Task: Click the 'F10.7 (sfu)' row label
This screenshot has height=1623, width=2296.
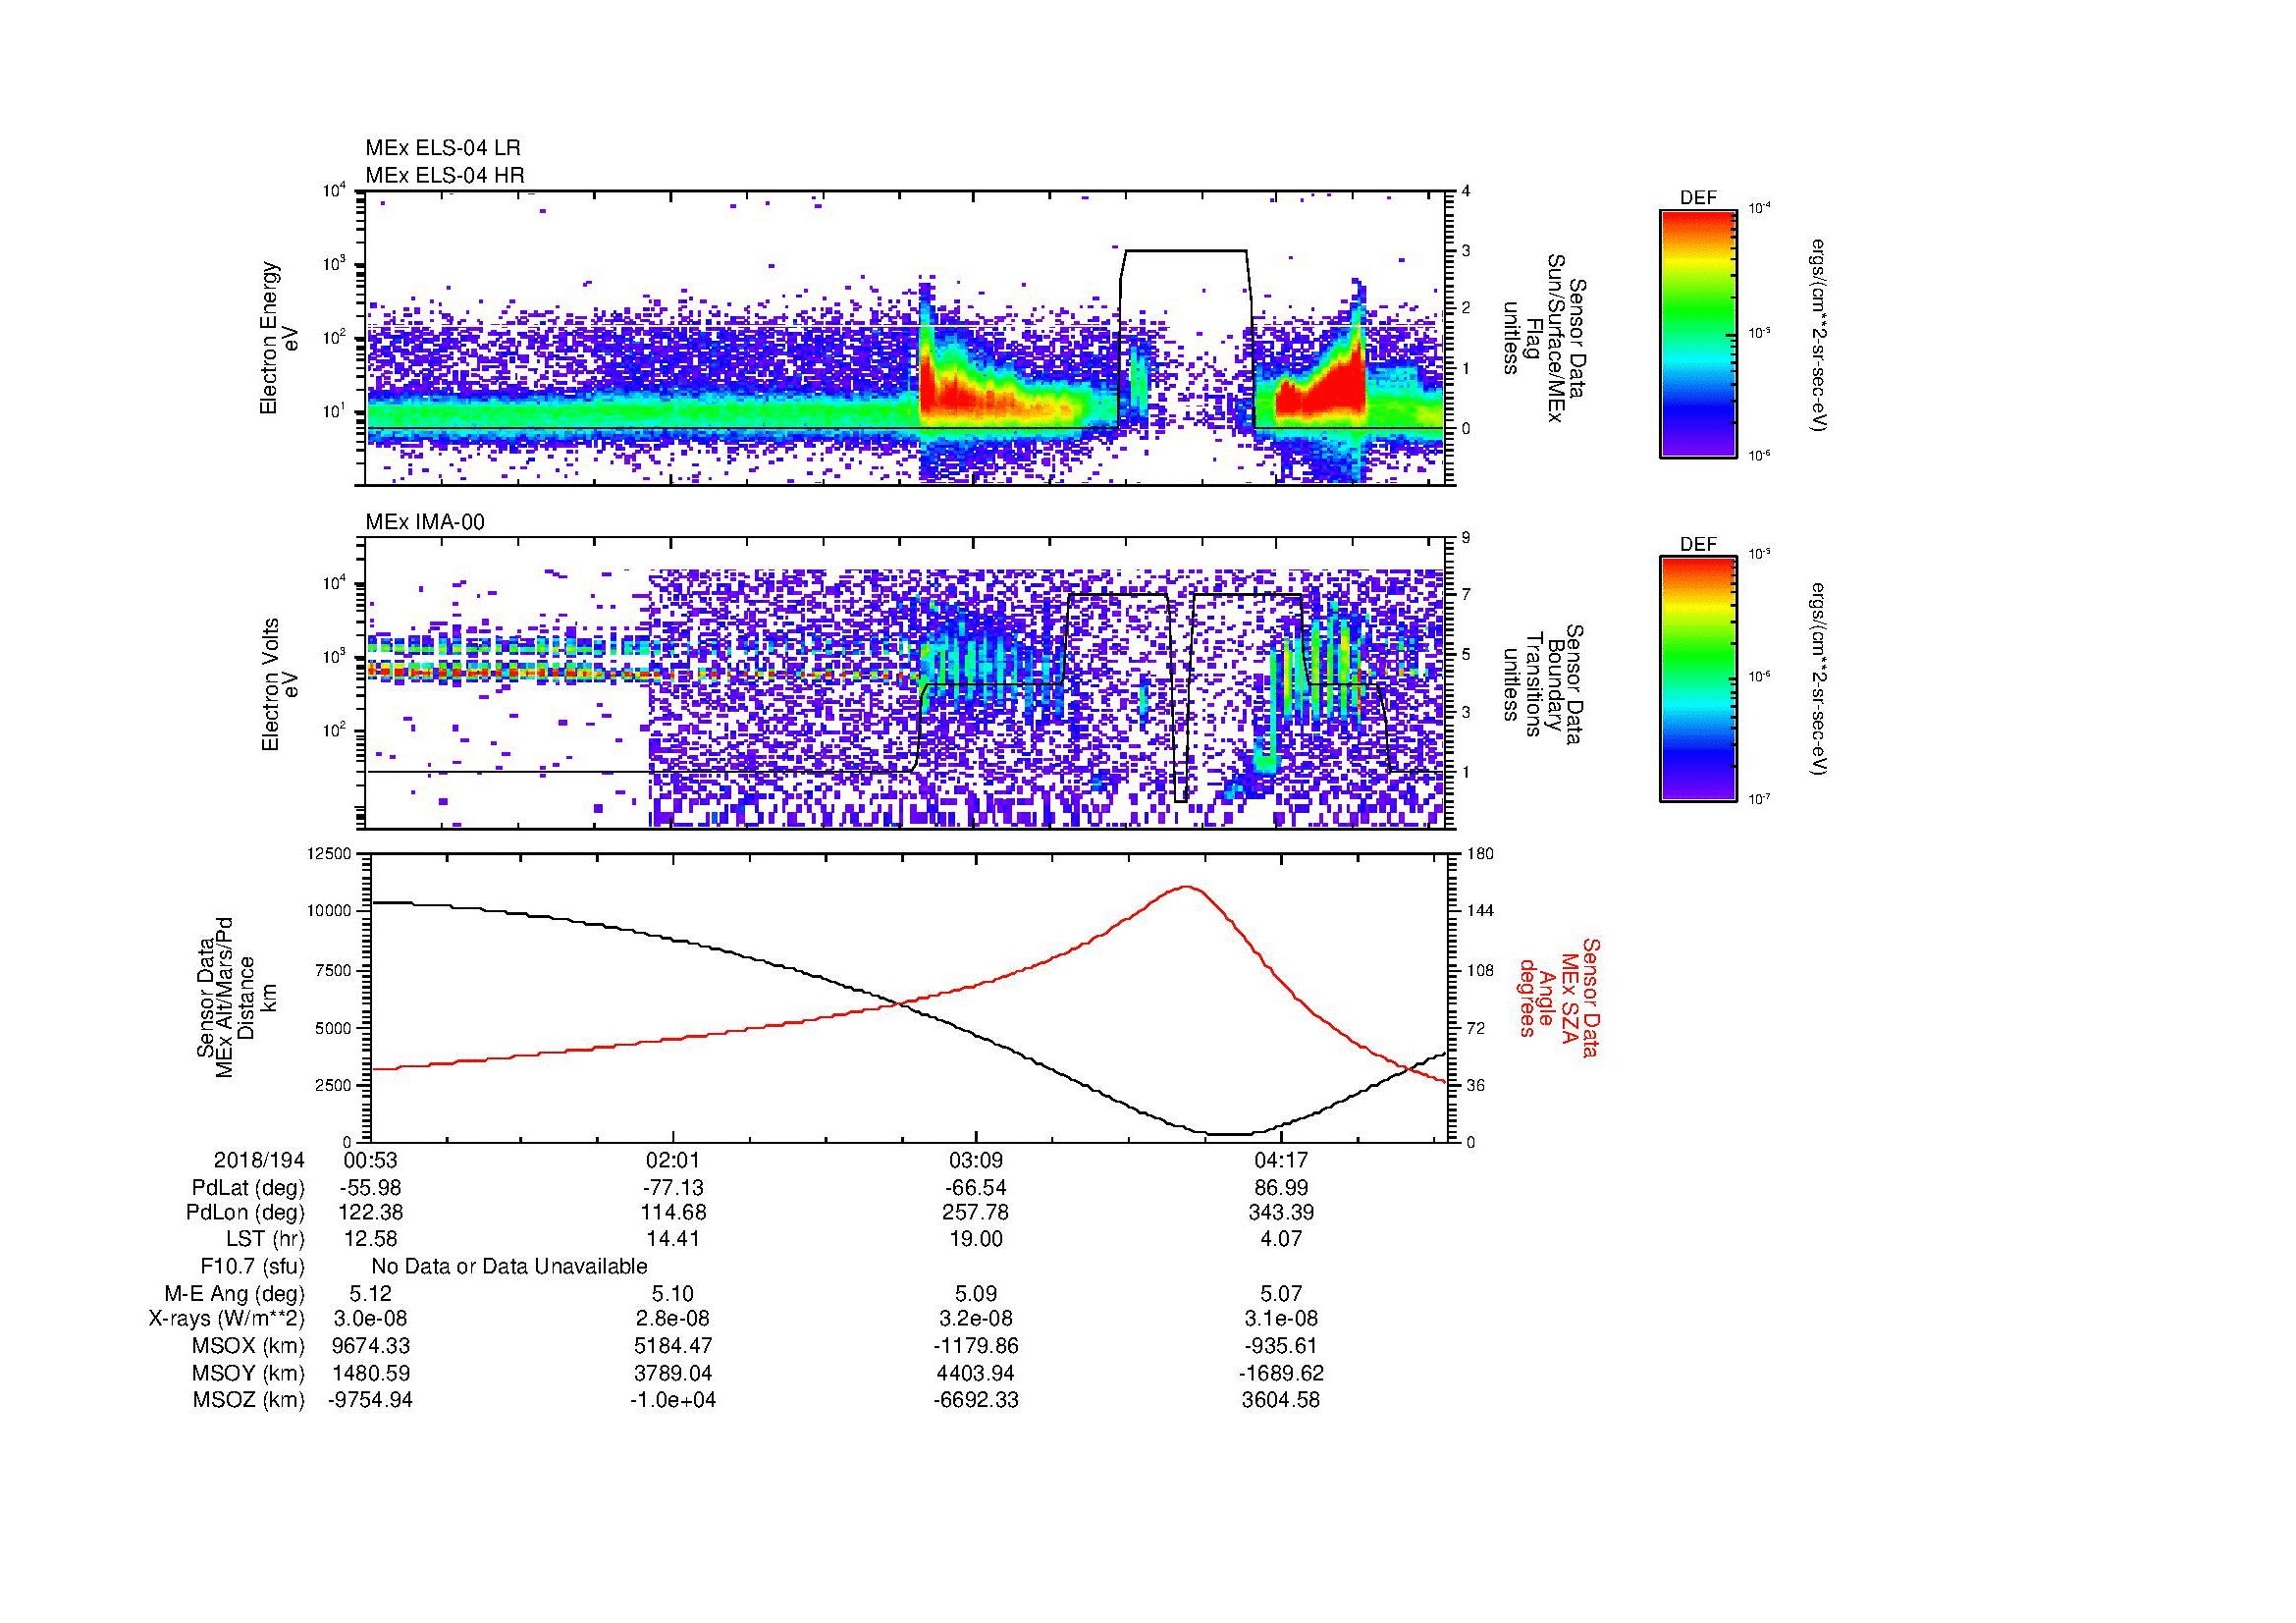Action: point(252,1267)
